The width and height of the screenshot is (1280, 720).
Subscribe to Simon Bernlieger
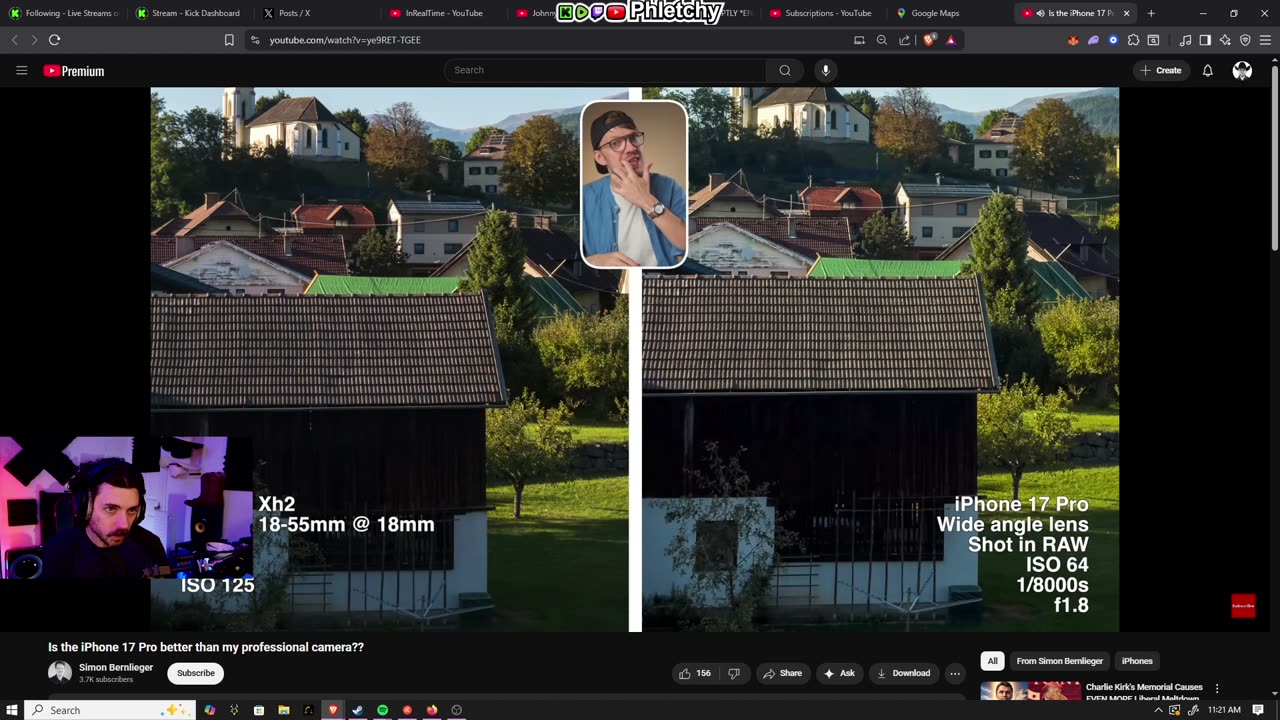tap(196, 673)
